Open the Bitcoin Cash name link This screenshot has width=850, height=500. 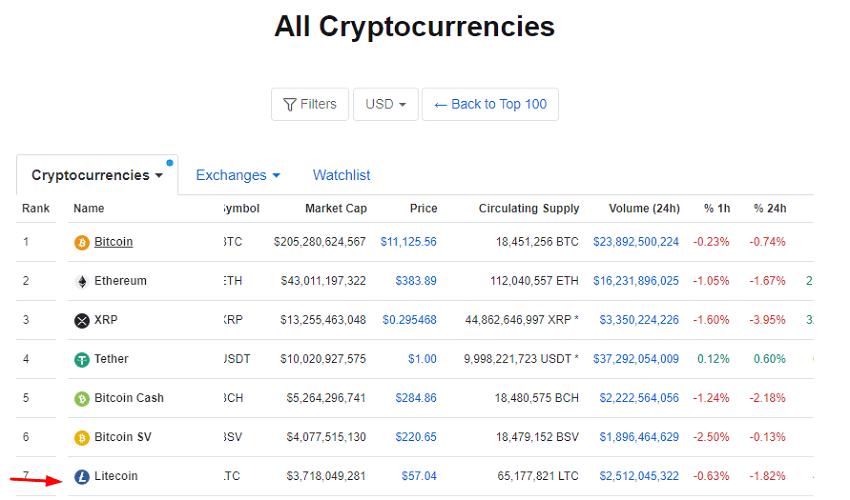(129, 398)
